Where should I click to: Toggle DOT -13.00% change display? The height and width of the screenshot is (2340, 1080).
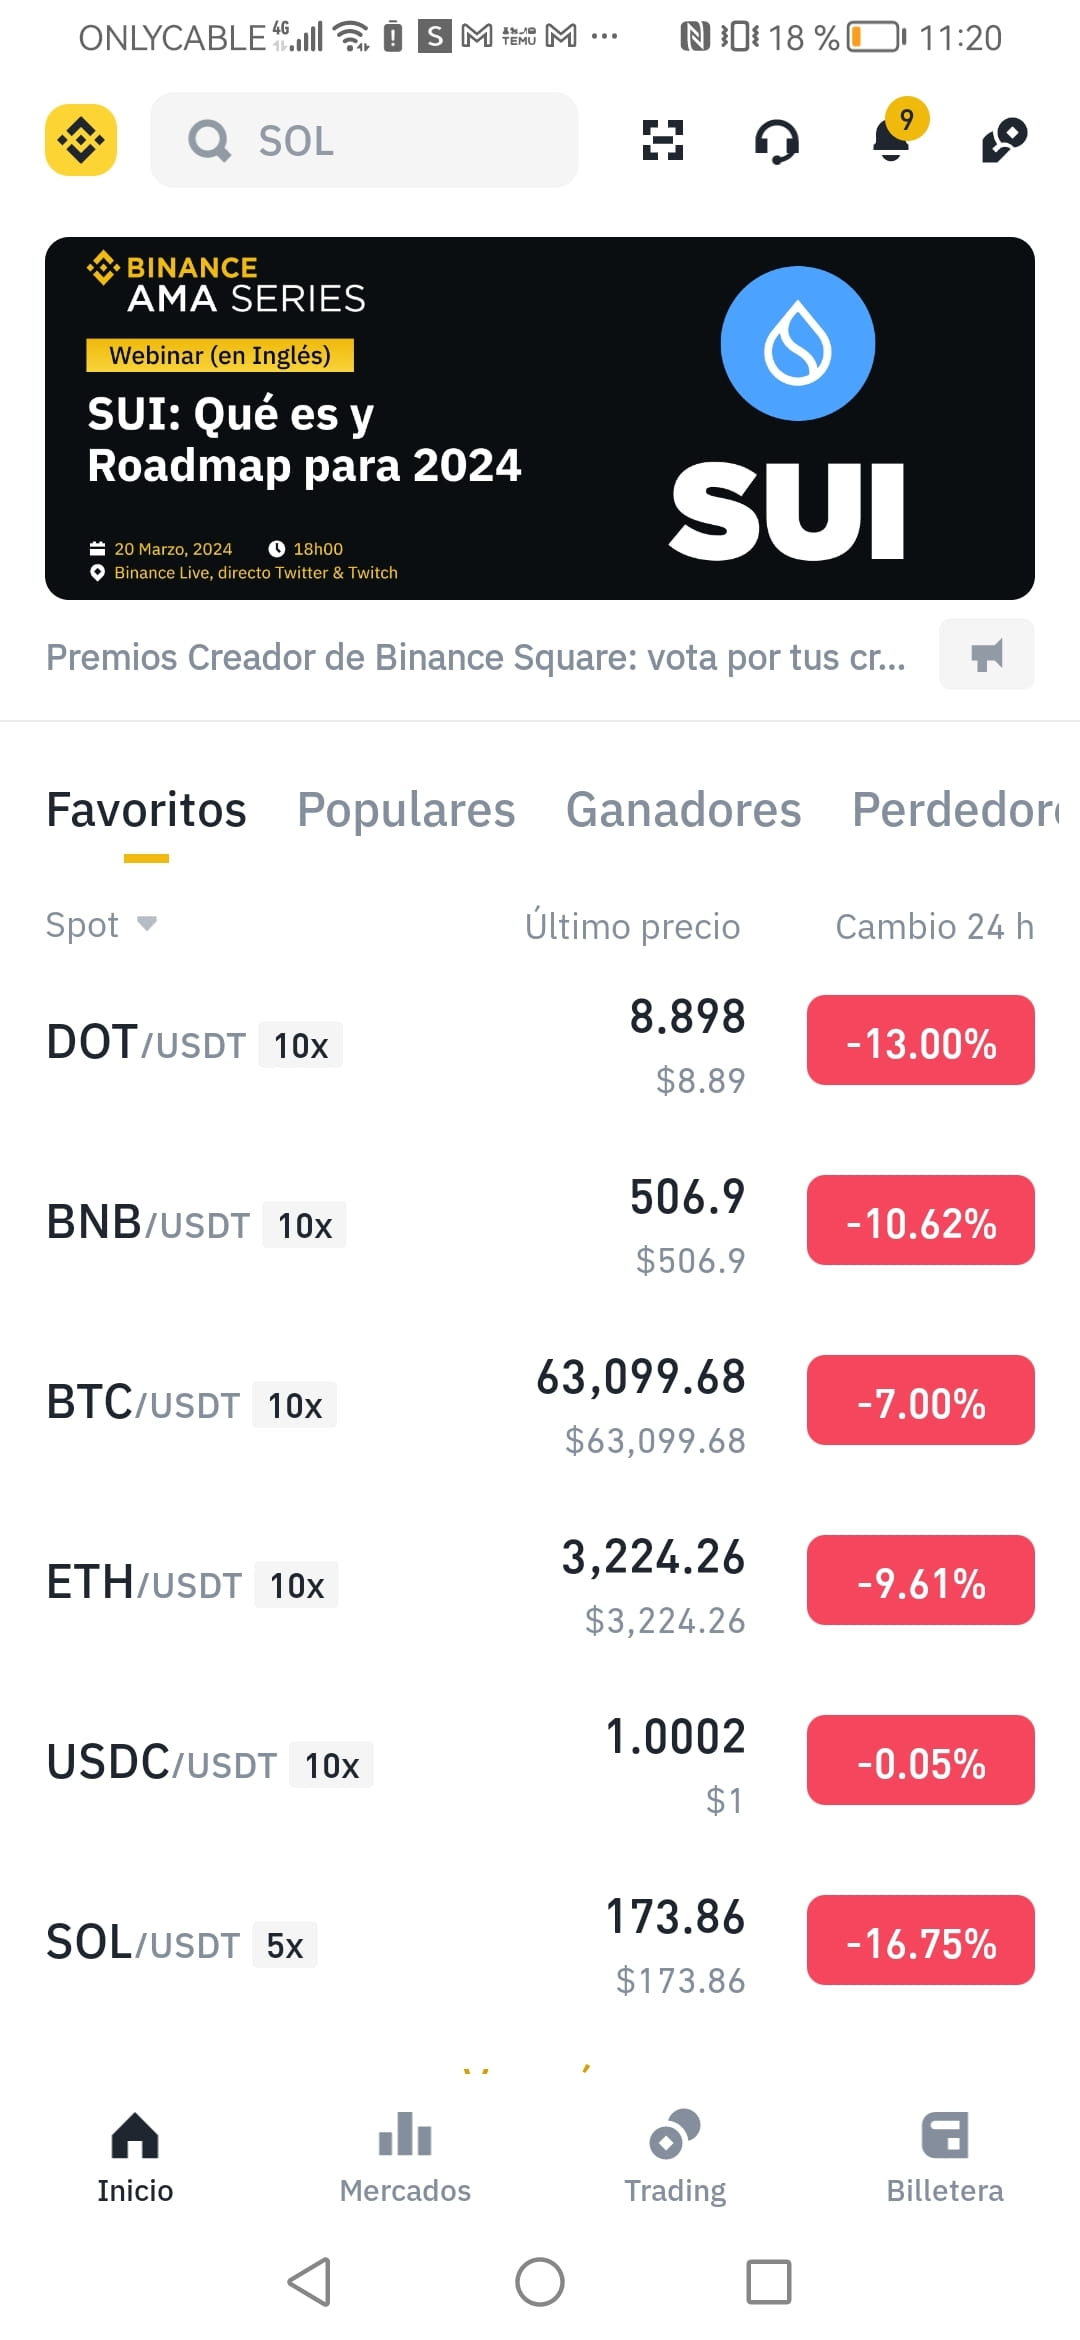point(920,1040)
